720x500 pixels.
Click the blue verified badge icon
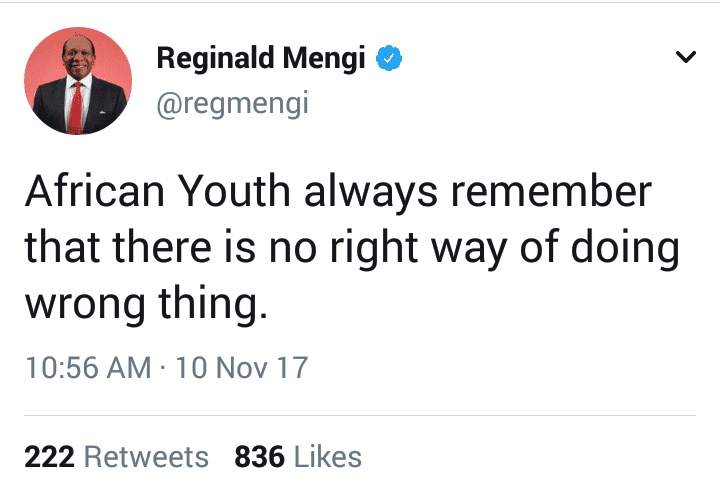click(x=389, y=58)
